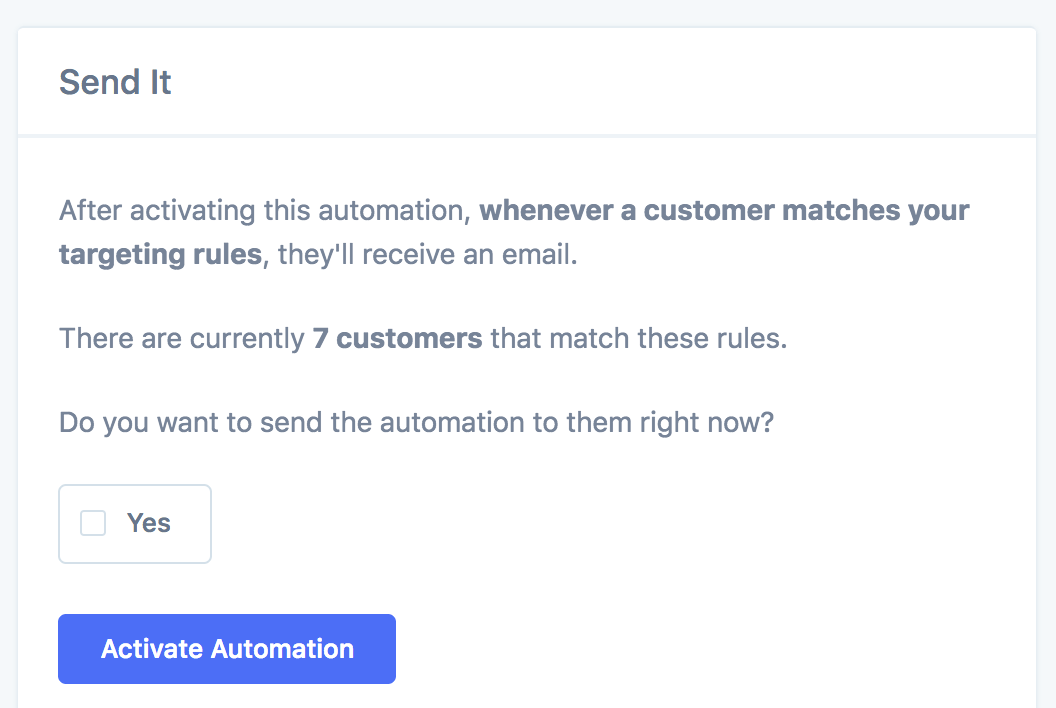Image resolution: width=1056 pixels, height=708 pixels.
Task: Click the 'After activating this automation' text
Action: 265,212
